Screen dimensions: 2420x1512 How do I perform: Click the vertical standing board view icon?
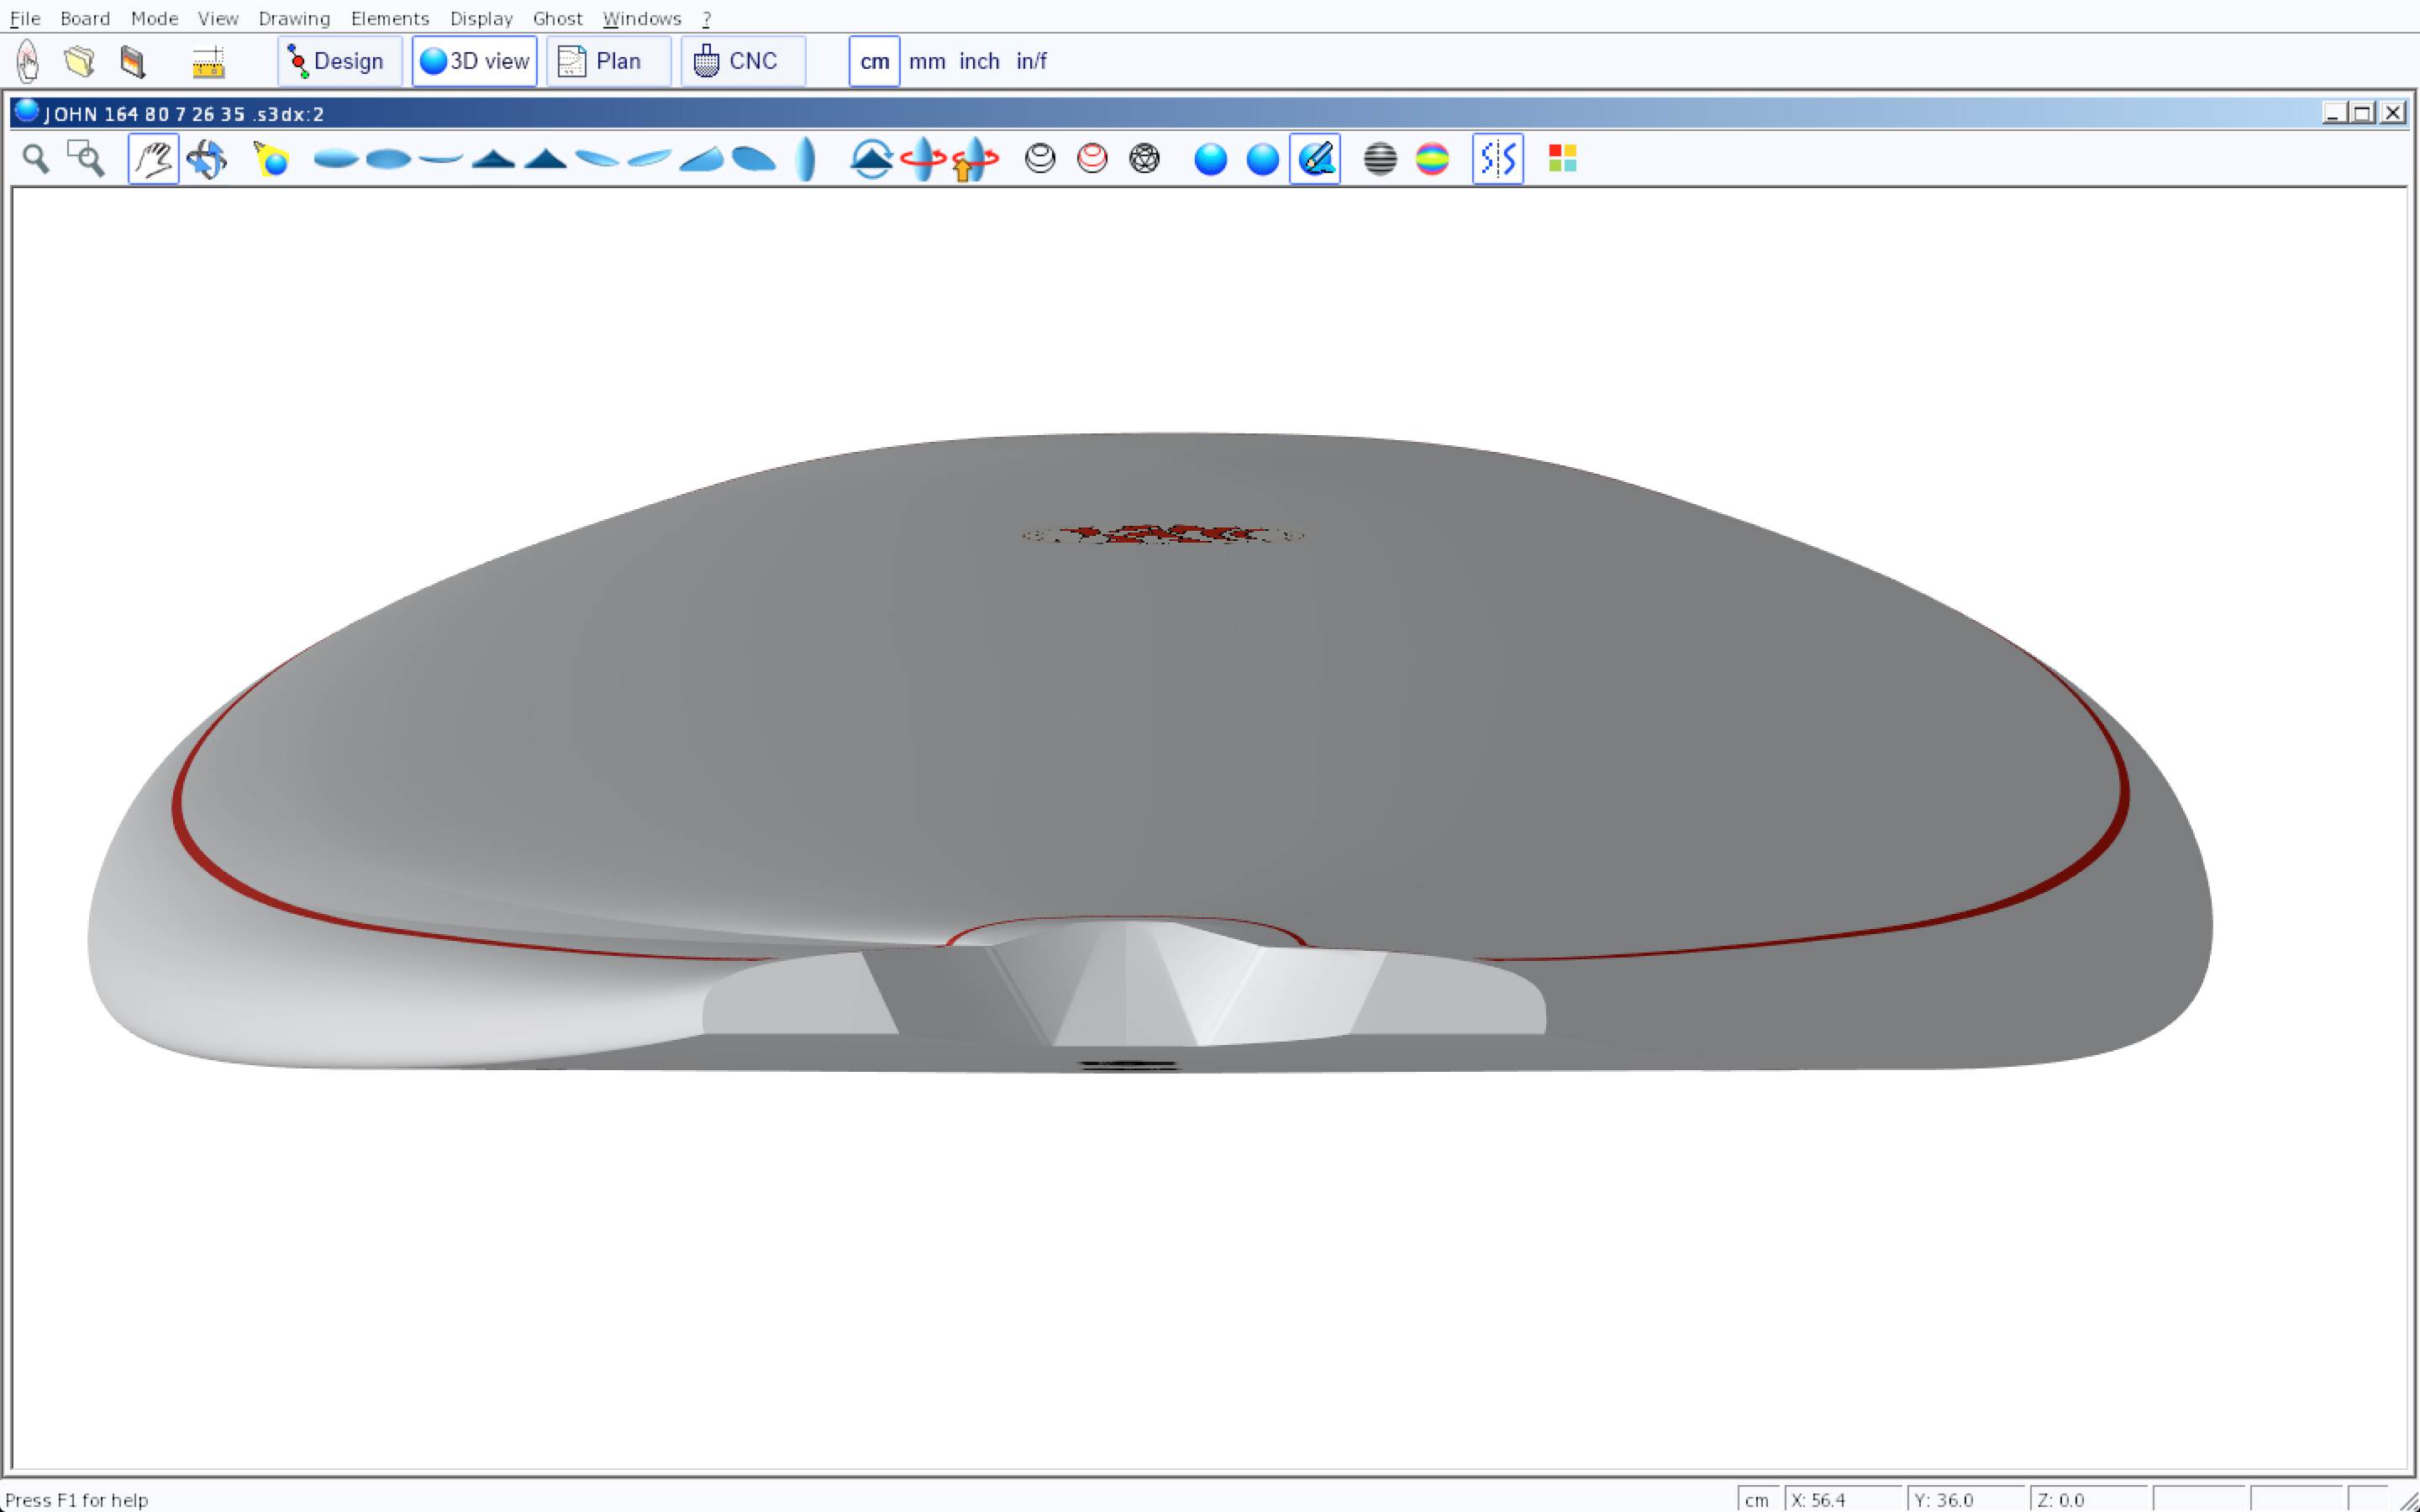(806, 159)
